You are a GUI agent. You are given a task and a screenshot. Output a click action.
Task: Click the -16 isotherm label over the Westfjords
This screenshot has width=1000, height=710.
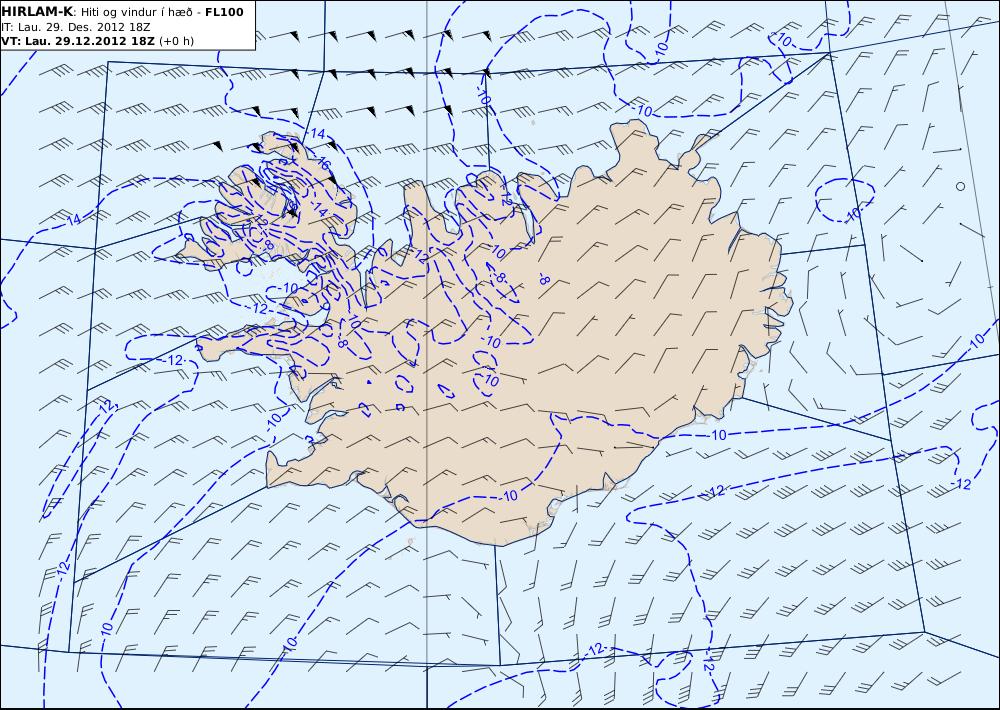(x=322, y=163)
